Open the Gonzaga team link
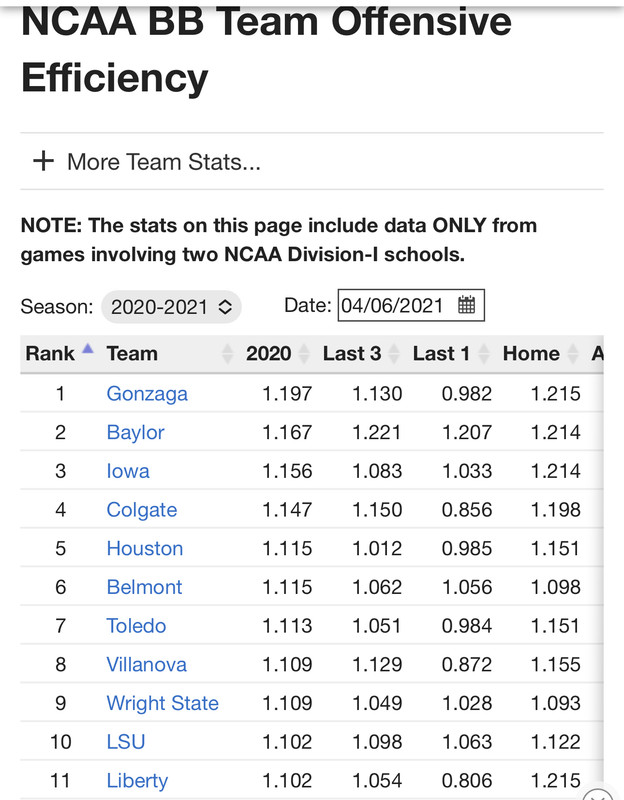Image resolution: width=624 pixels, height=800 pixels. click(x=147, y=393)
